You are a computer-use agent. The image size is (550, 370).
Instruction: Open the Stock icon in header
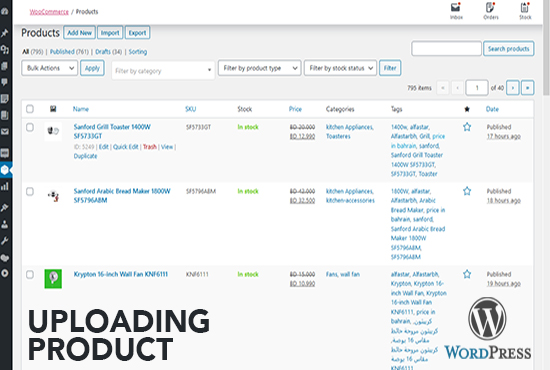(525, 11)
